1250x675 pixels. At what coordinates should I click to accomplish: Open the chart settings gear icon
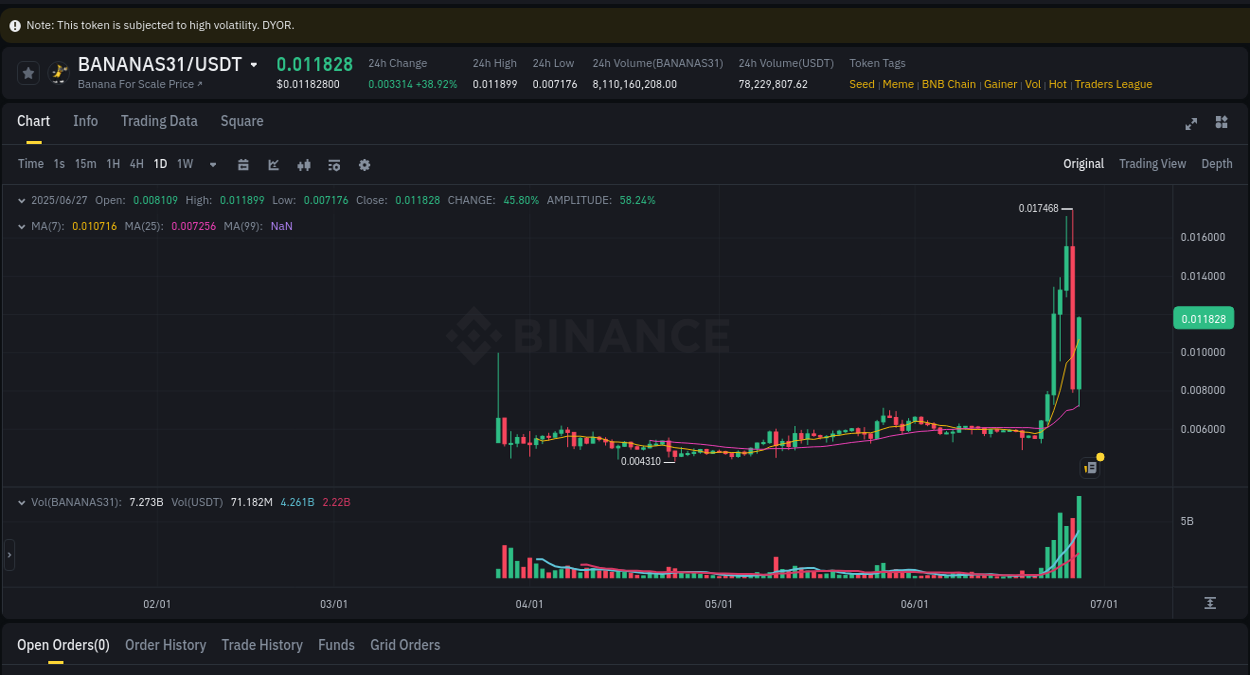(x=364, y=164)
